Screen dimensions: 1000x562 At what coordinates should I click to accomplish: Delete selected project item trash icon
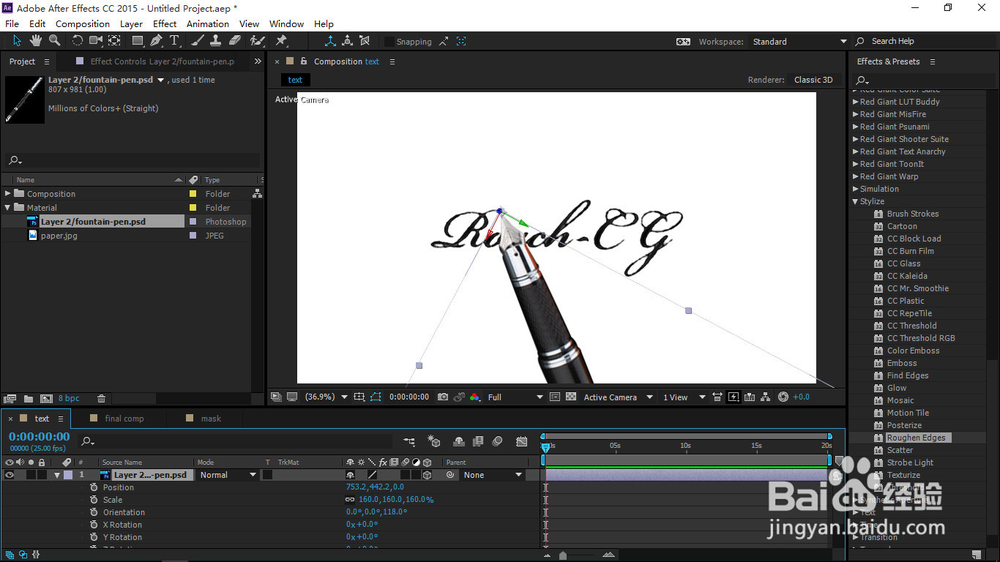tap(101, 399)
